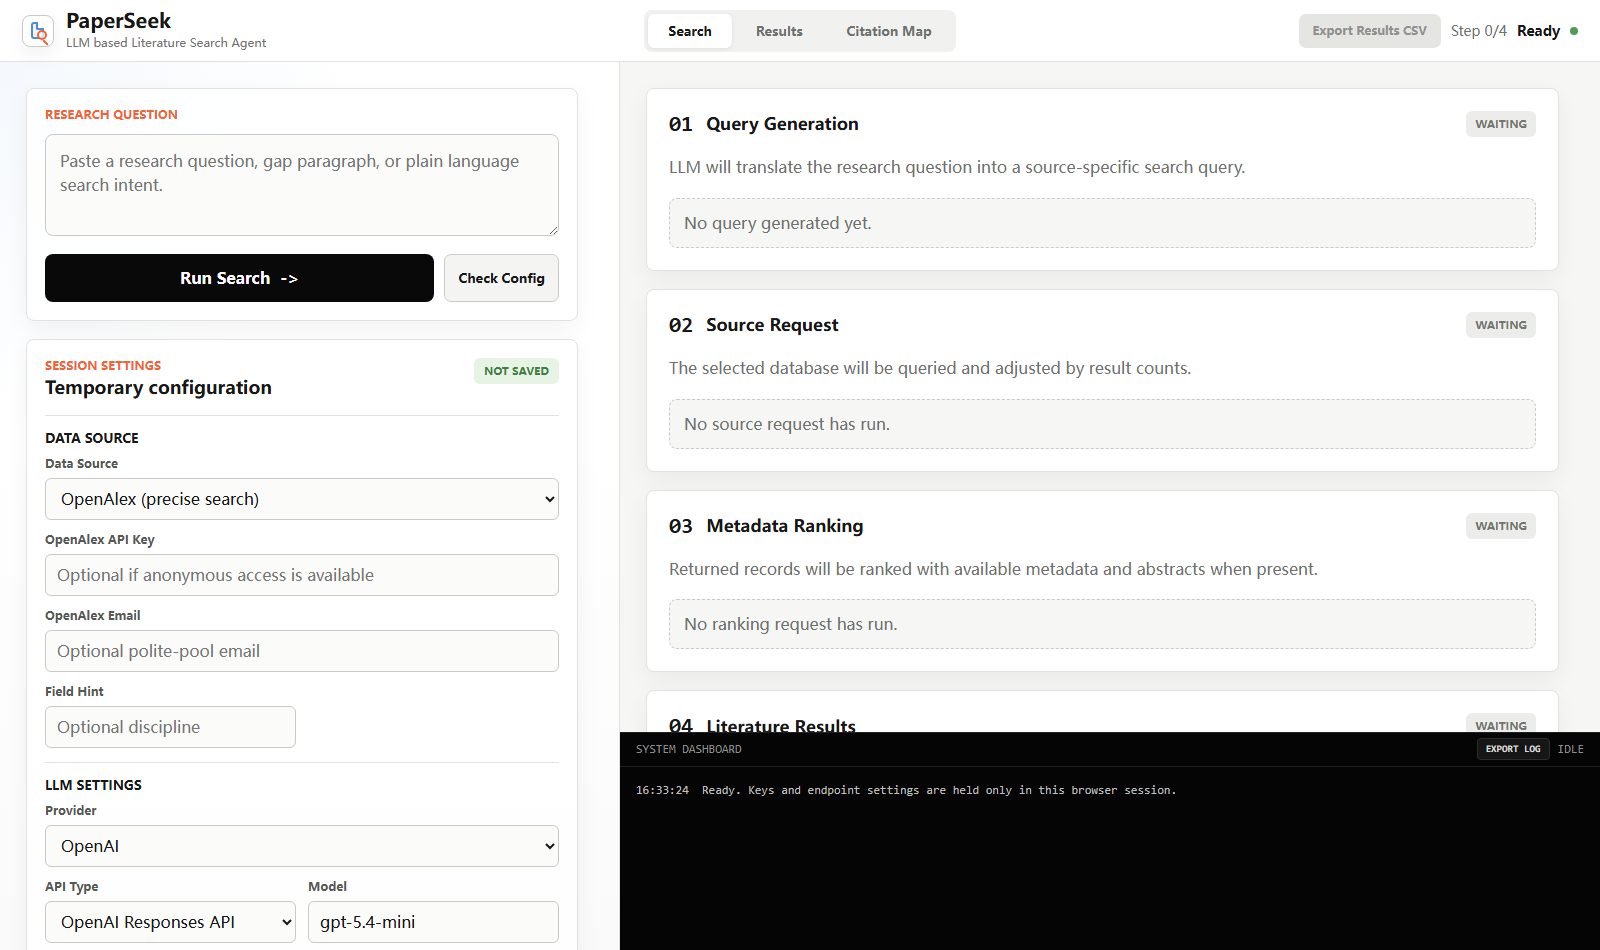The image size is (1600, 950).
Task: Open the Results tab
Action: 779,31
